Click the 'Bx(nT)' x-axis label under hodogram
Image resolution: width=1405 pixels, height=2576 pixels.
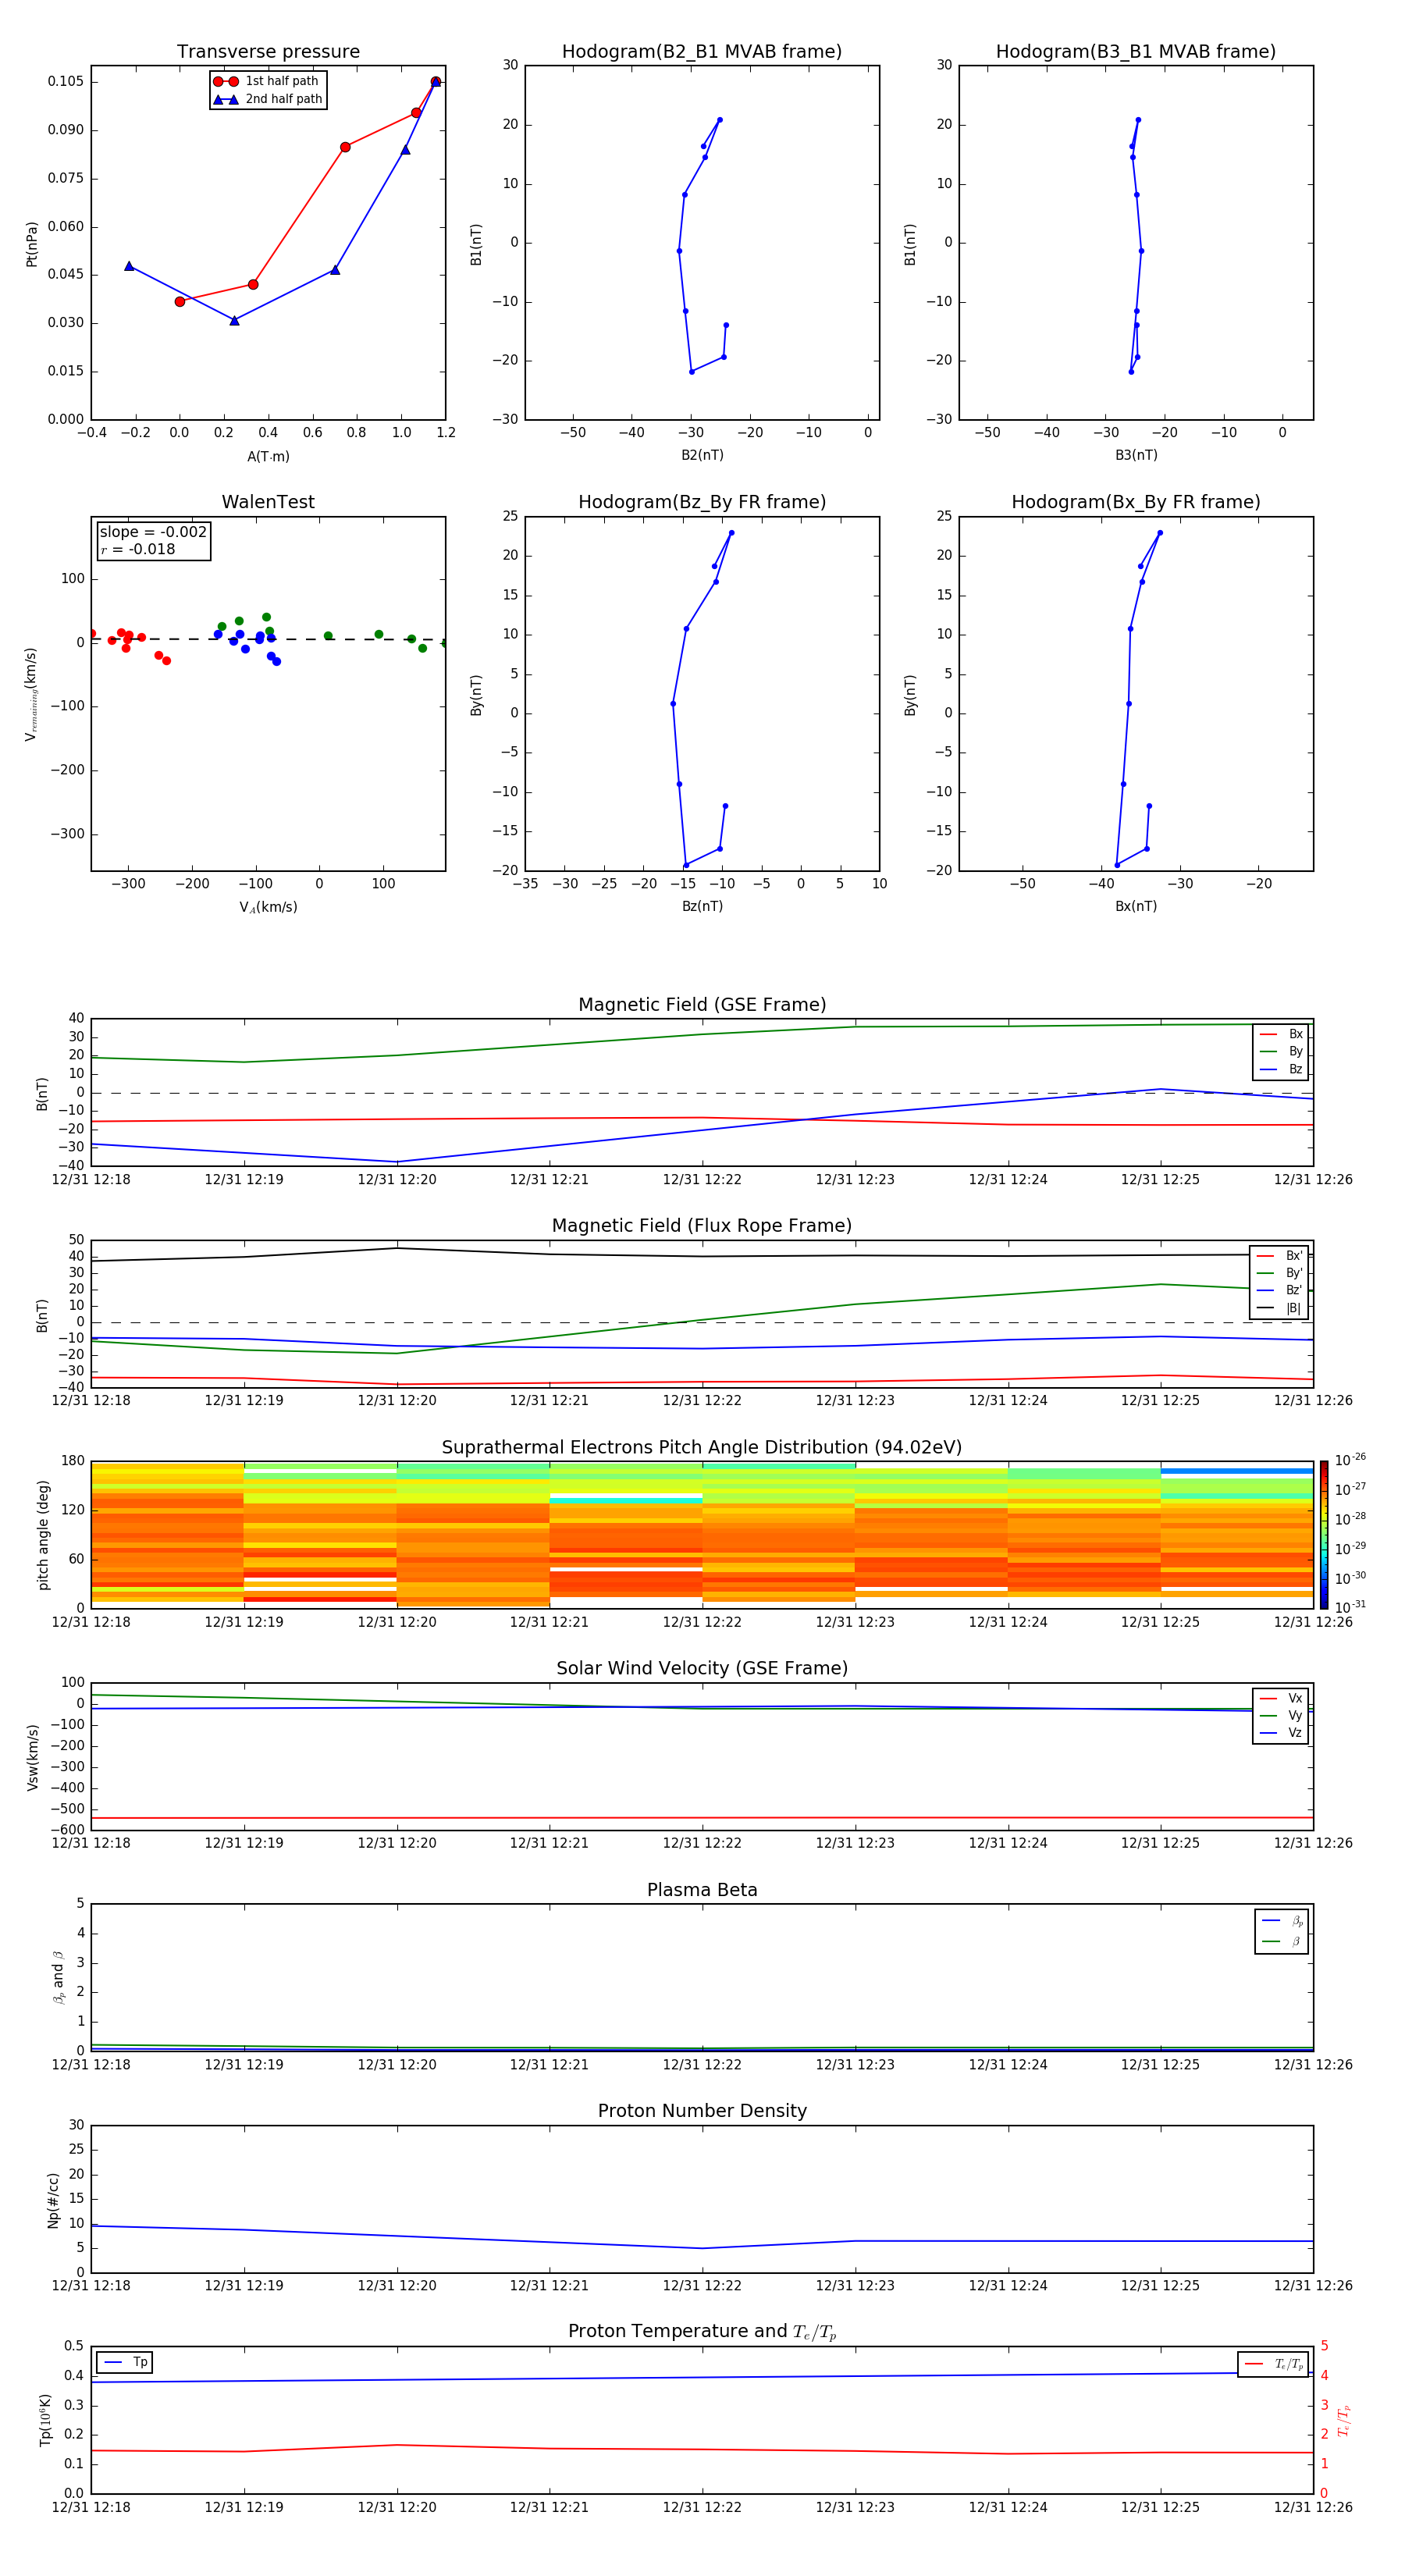(1136, 906)
